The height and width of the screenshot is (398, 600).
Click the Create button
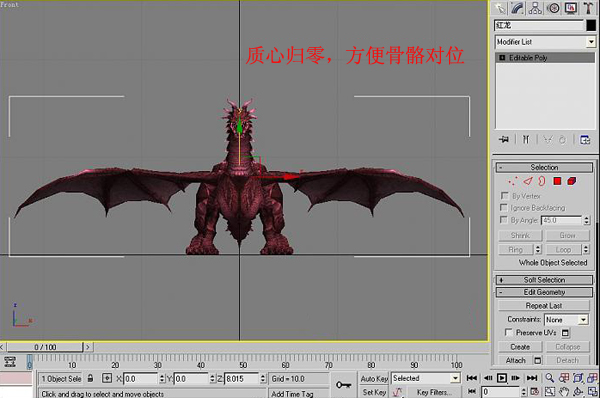tap(520, 347)
